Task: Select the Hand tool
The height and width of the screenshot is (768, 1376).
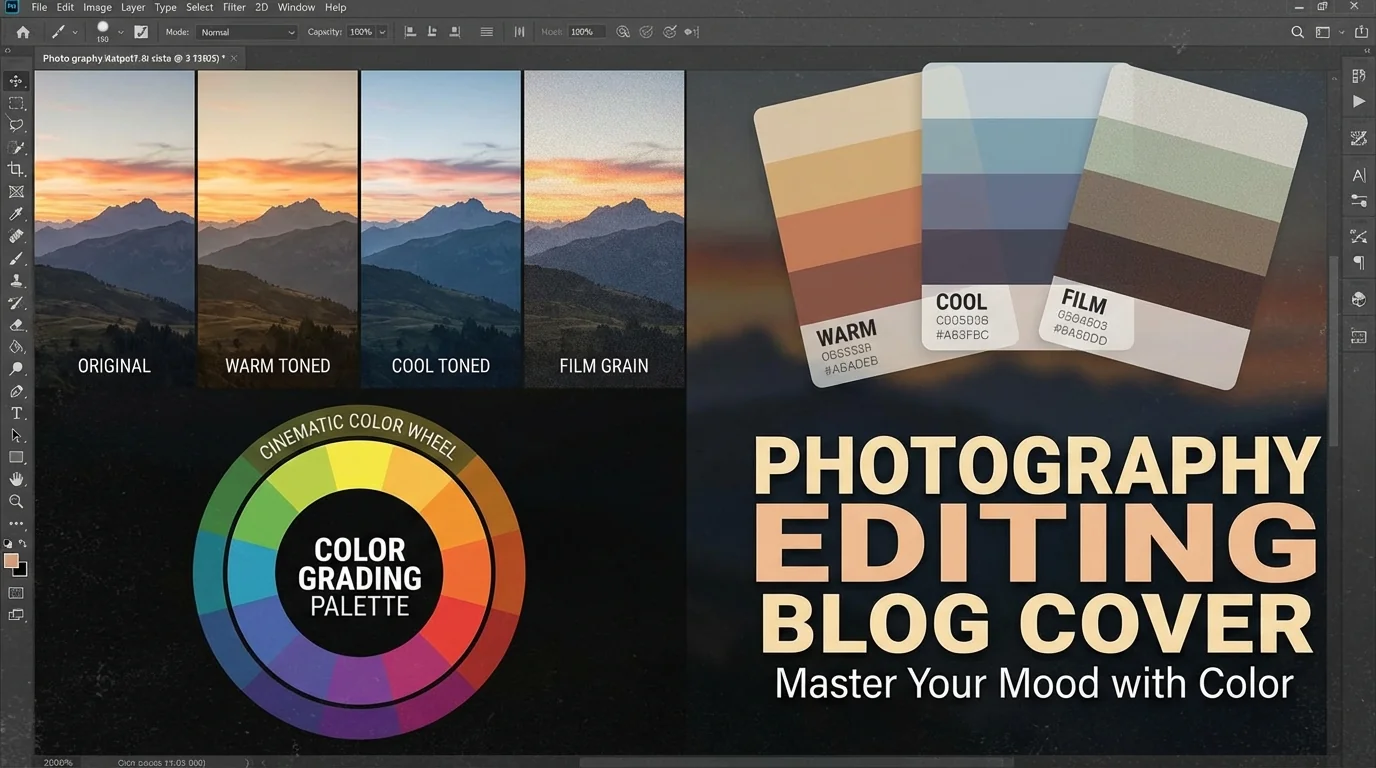Action: tap(16, 480)
